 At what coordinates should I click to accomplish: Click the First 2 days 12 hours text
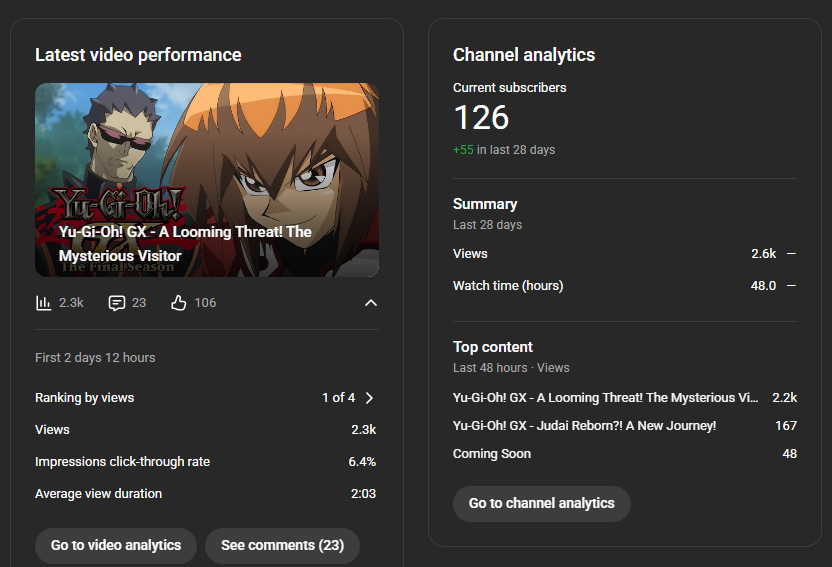tap(95, 358)
